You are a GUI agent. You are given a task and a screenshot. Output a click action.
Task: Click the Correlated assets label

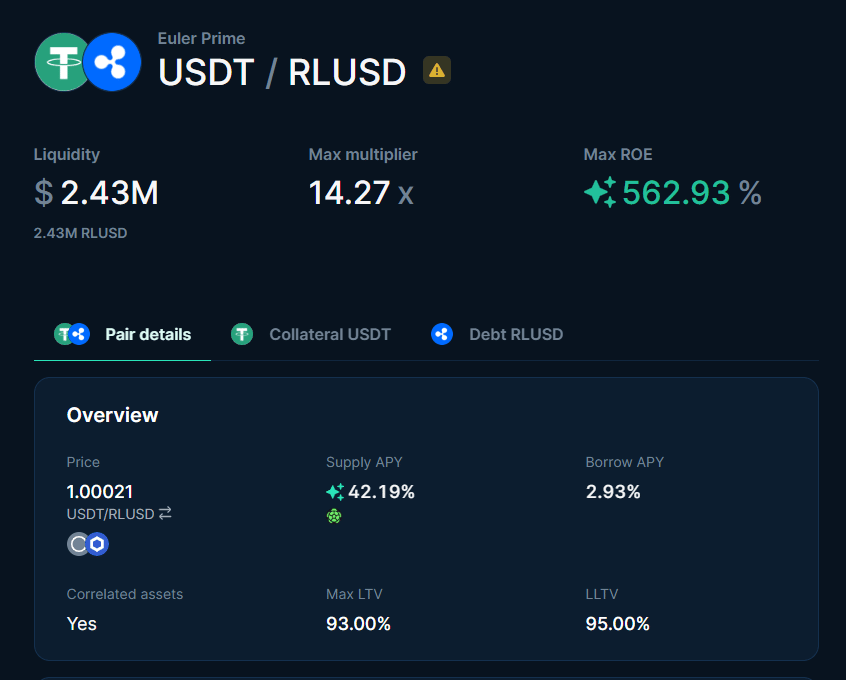point(125,594)
